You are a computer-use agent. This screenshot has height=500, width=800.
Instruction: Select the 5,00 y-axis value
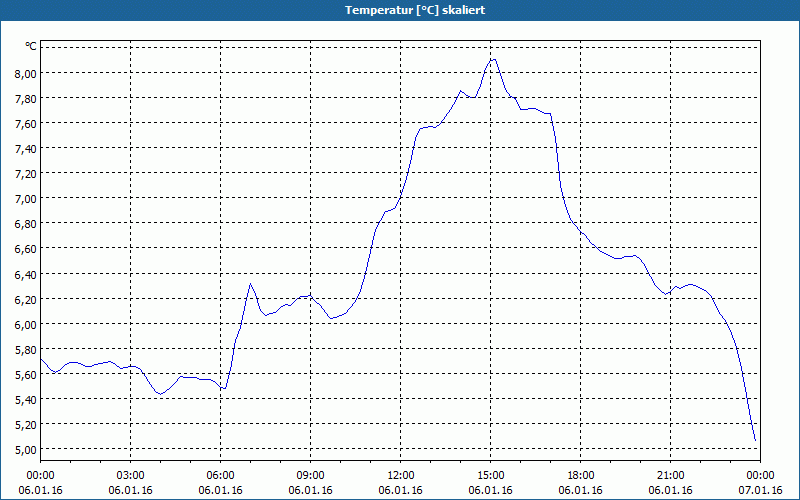[26, 449]
